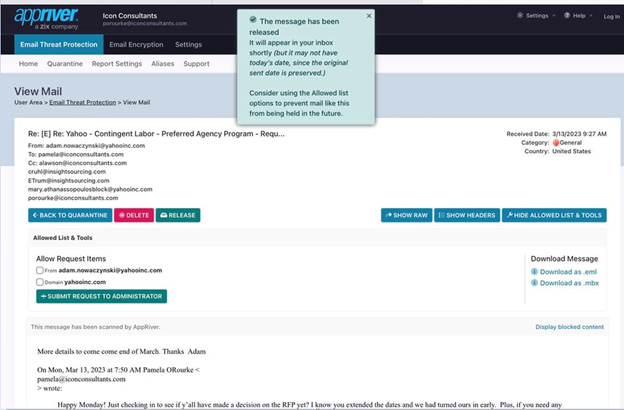Image resolution: width=624 pixels, height=410 pixels.
Task: Open the Settings dropdown in the header
Action: 536,16
